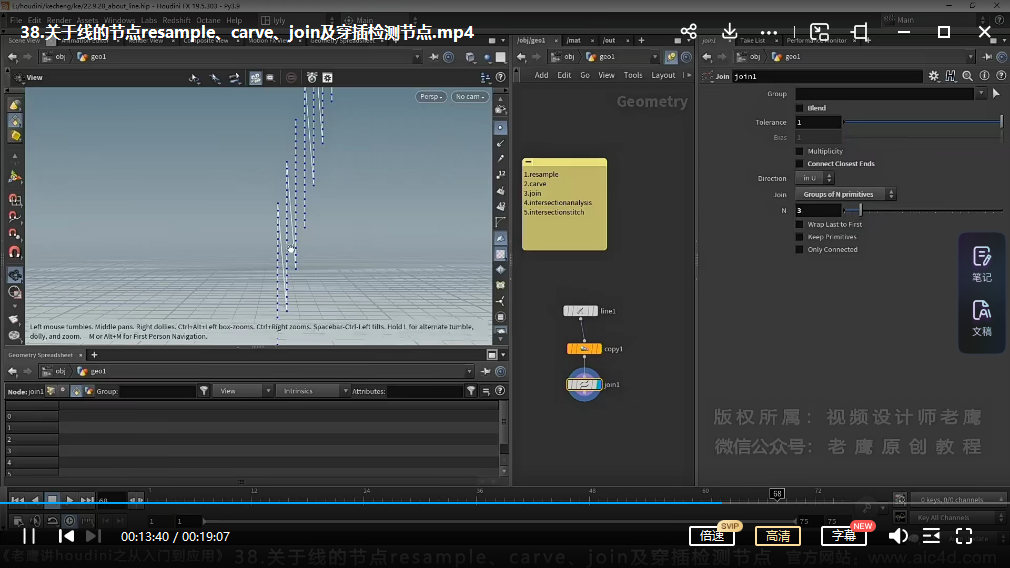Screen dimensions: 1010x568
Task: Select the join1 node
Action: pos(584,384)
